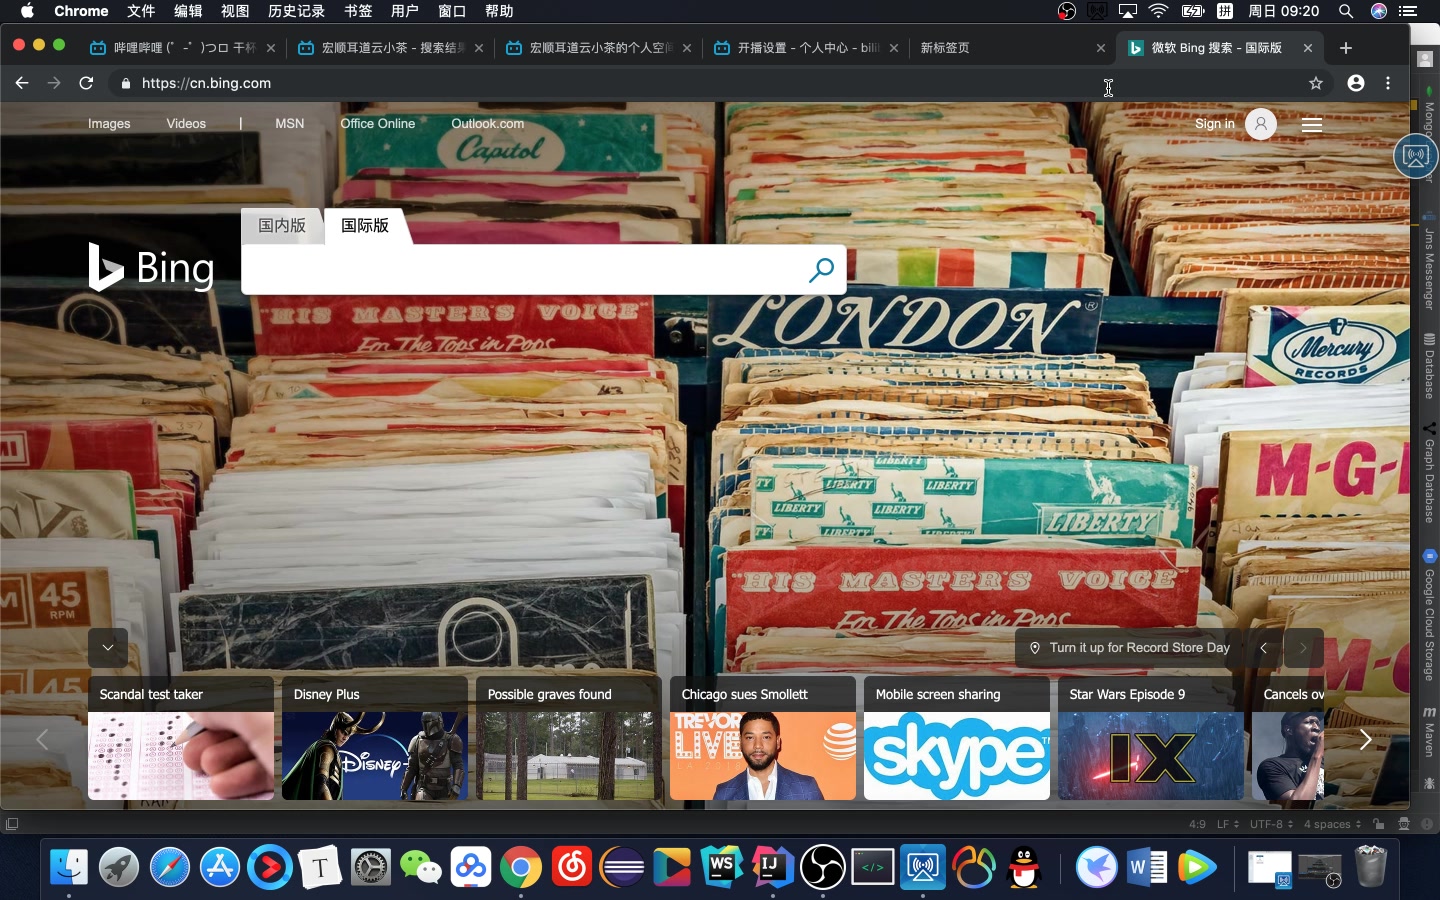Open the MSN link
This screenshot has width=1440, height=900.
[290, 124]
